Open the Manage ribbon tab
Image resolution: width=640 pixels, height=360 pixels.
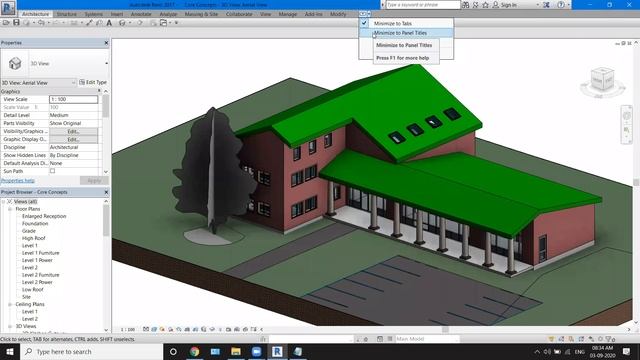click(x=288, y=14)
